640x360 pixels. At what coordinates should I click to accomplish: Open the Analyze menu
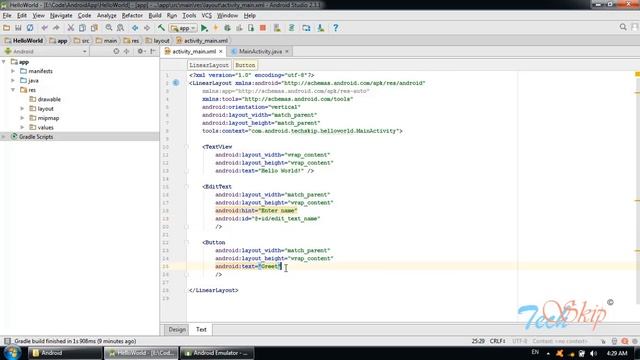tap(107, 16)
